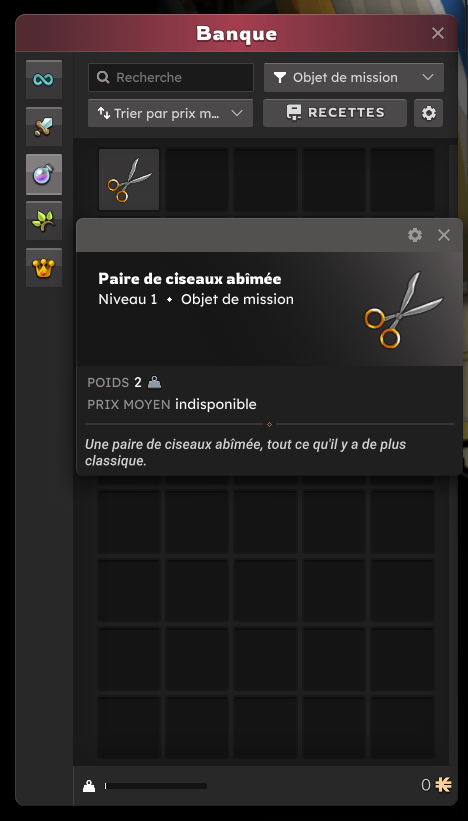Select the potion consumables category icon
Screen dimensions: 468x821
[44, 174]
